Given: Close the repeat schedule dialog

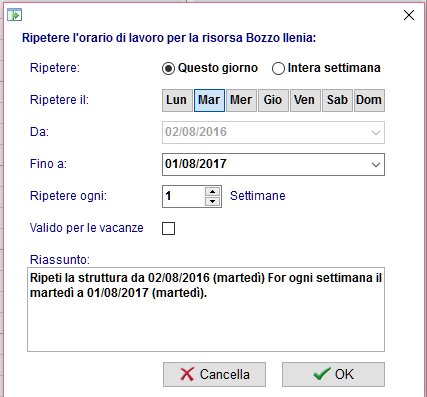Looking at the screenshot, I should click(409, 15).
